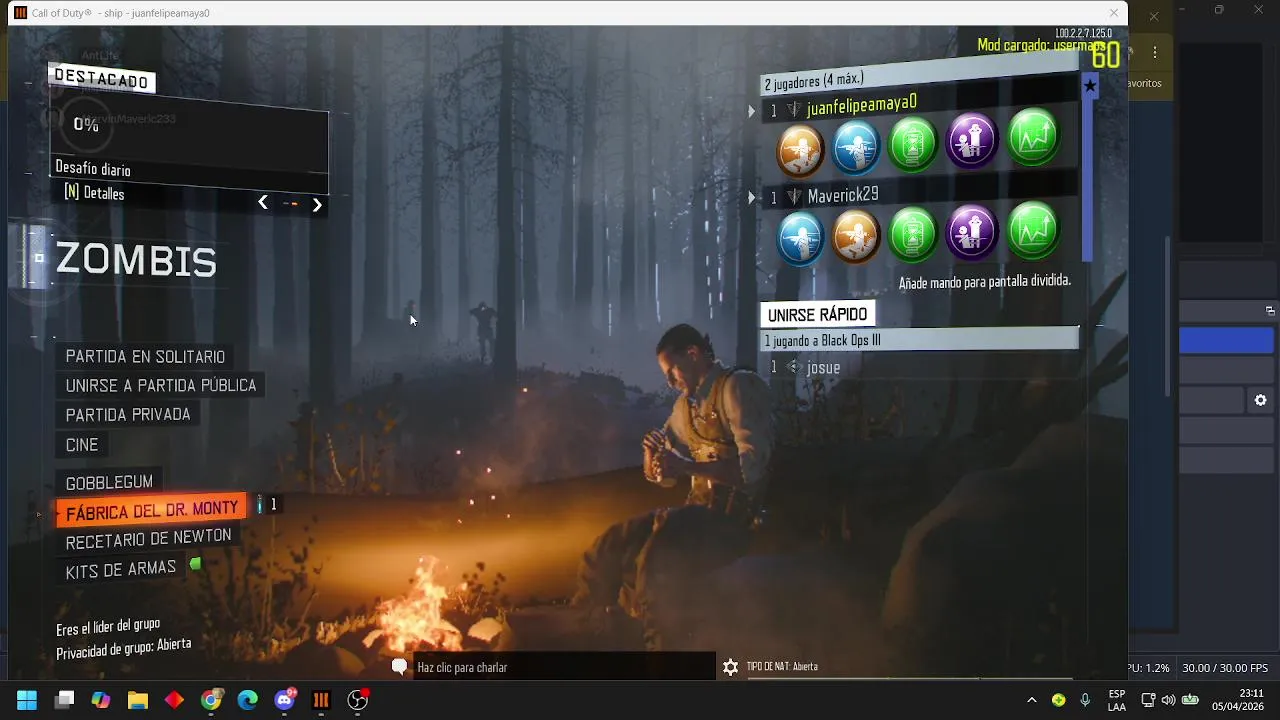Open File Explorer from the taskbar
Image resolution: width=1280 pixels, height=720 pixels.
(x=137, y=700)
